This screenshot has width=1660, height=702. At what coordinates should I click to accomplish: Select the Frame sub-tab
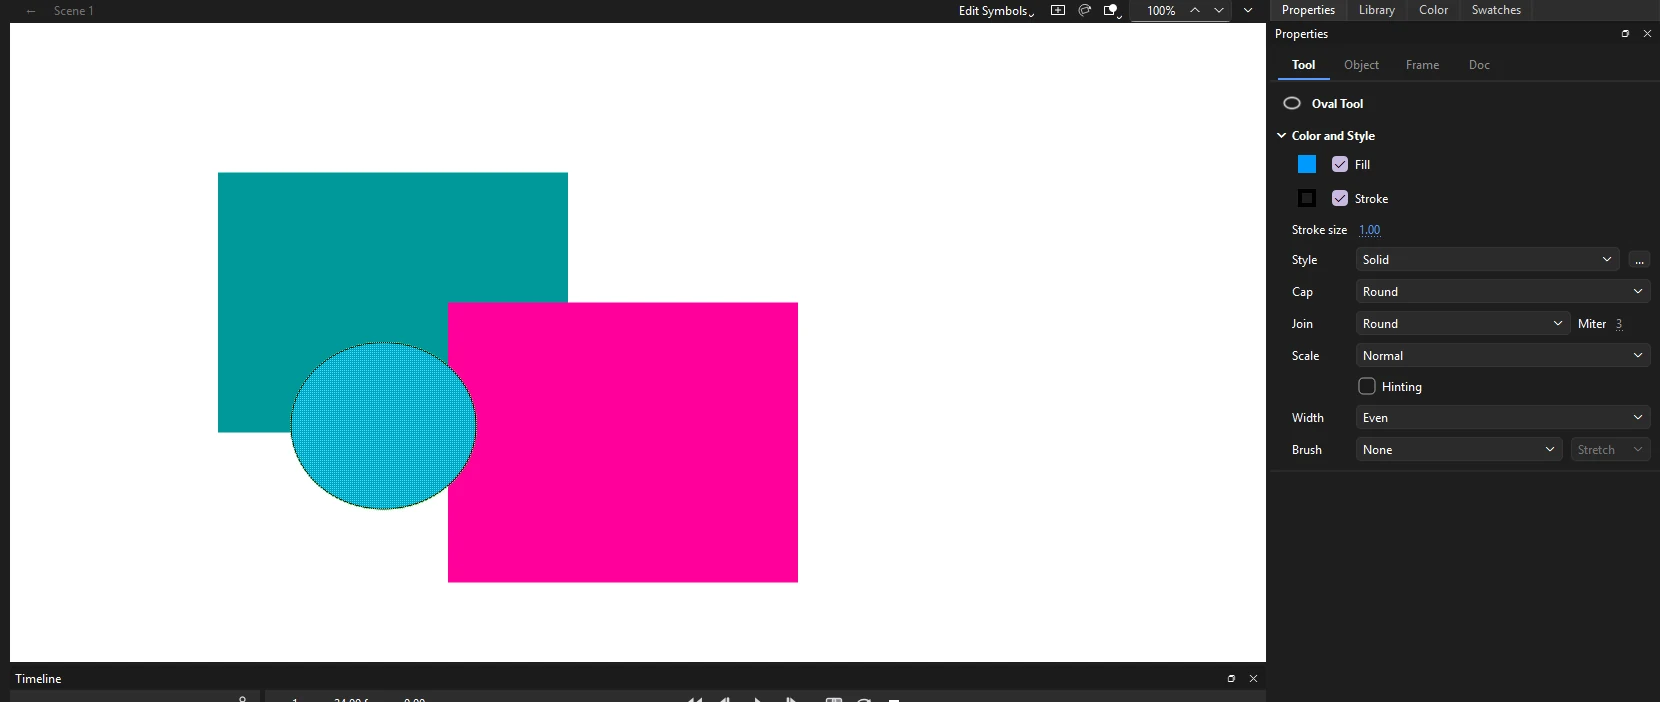coord(1422,65)
